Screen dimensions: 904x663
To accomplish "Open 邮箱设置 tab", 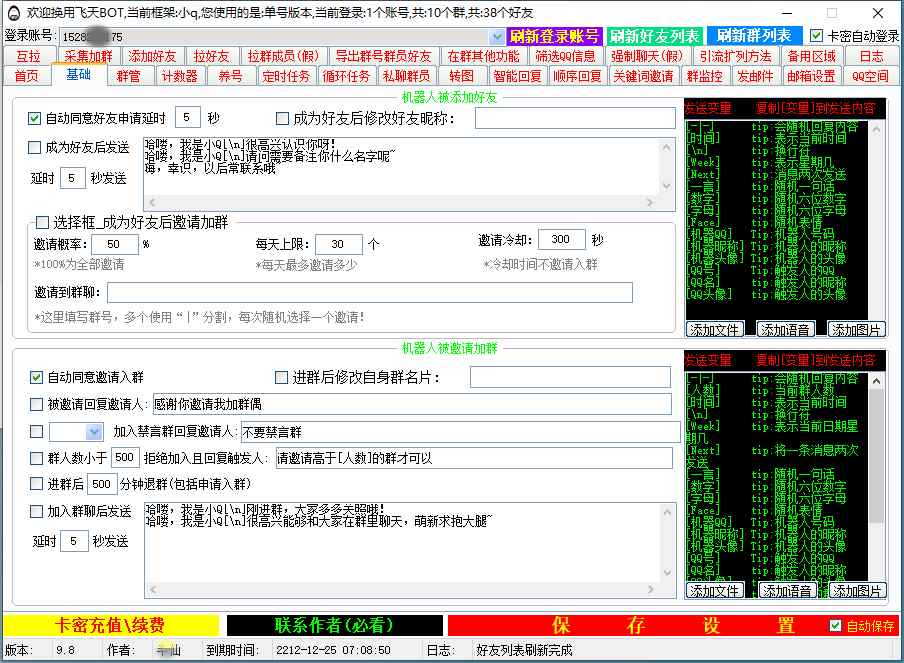I will (x=811, y=76).
